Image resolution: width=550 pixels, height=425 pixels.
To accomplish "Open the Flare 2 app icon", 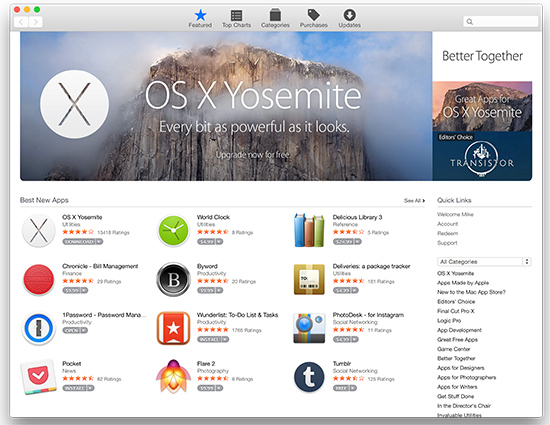I will [173, 377].
